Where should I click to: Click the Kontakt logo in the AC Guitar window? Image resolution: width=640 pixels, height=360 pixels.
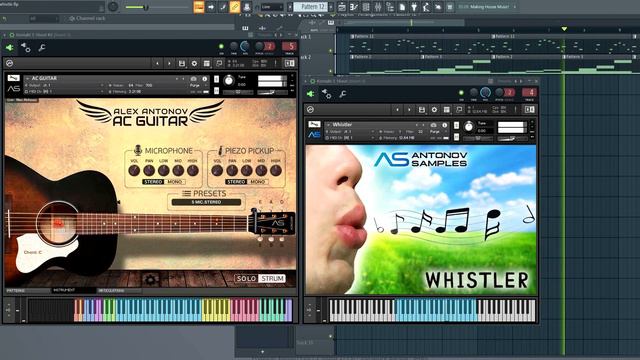tap(9, 63)
